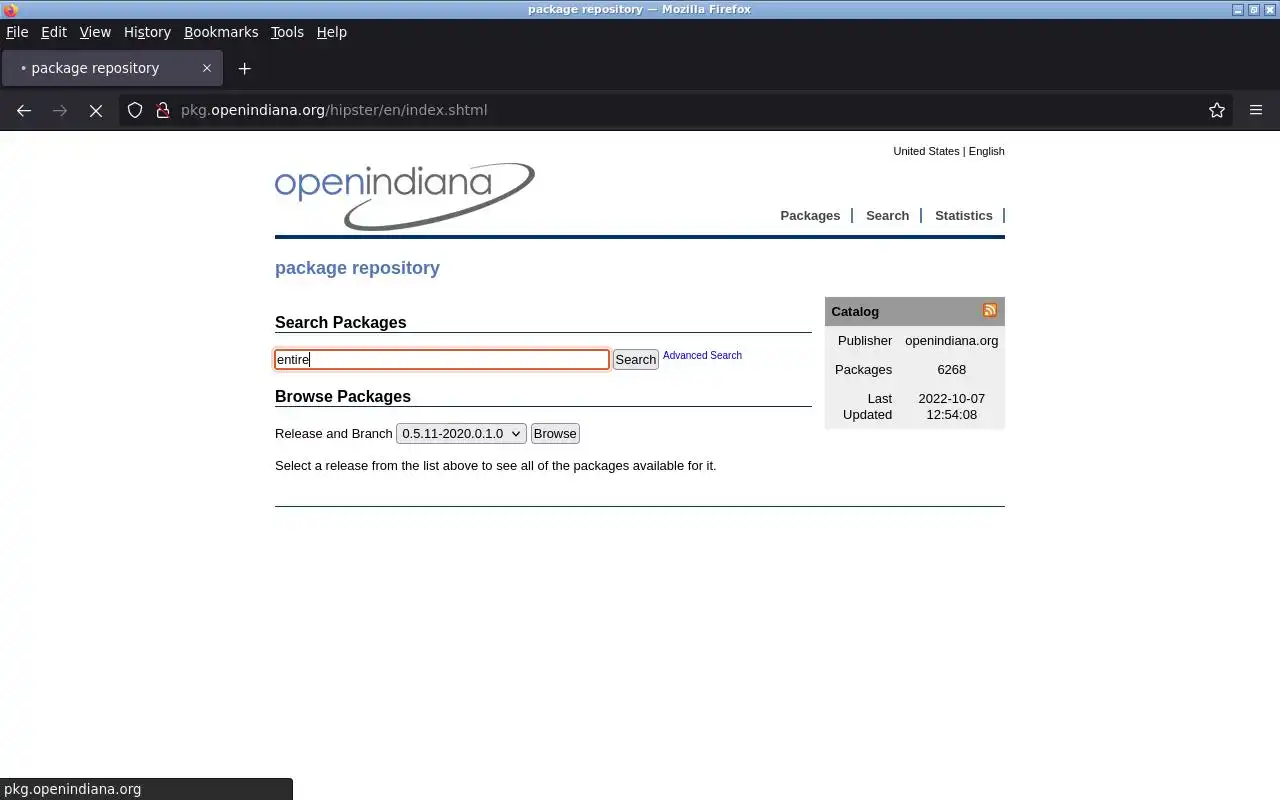
Task: Click the Search Packages heading
Action: pyautogui.click(x=340, y=322)
